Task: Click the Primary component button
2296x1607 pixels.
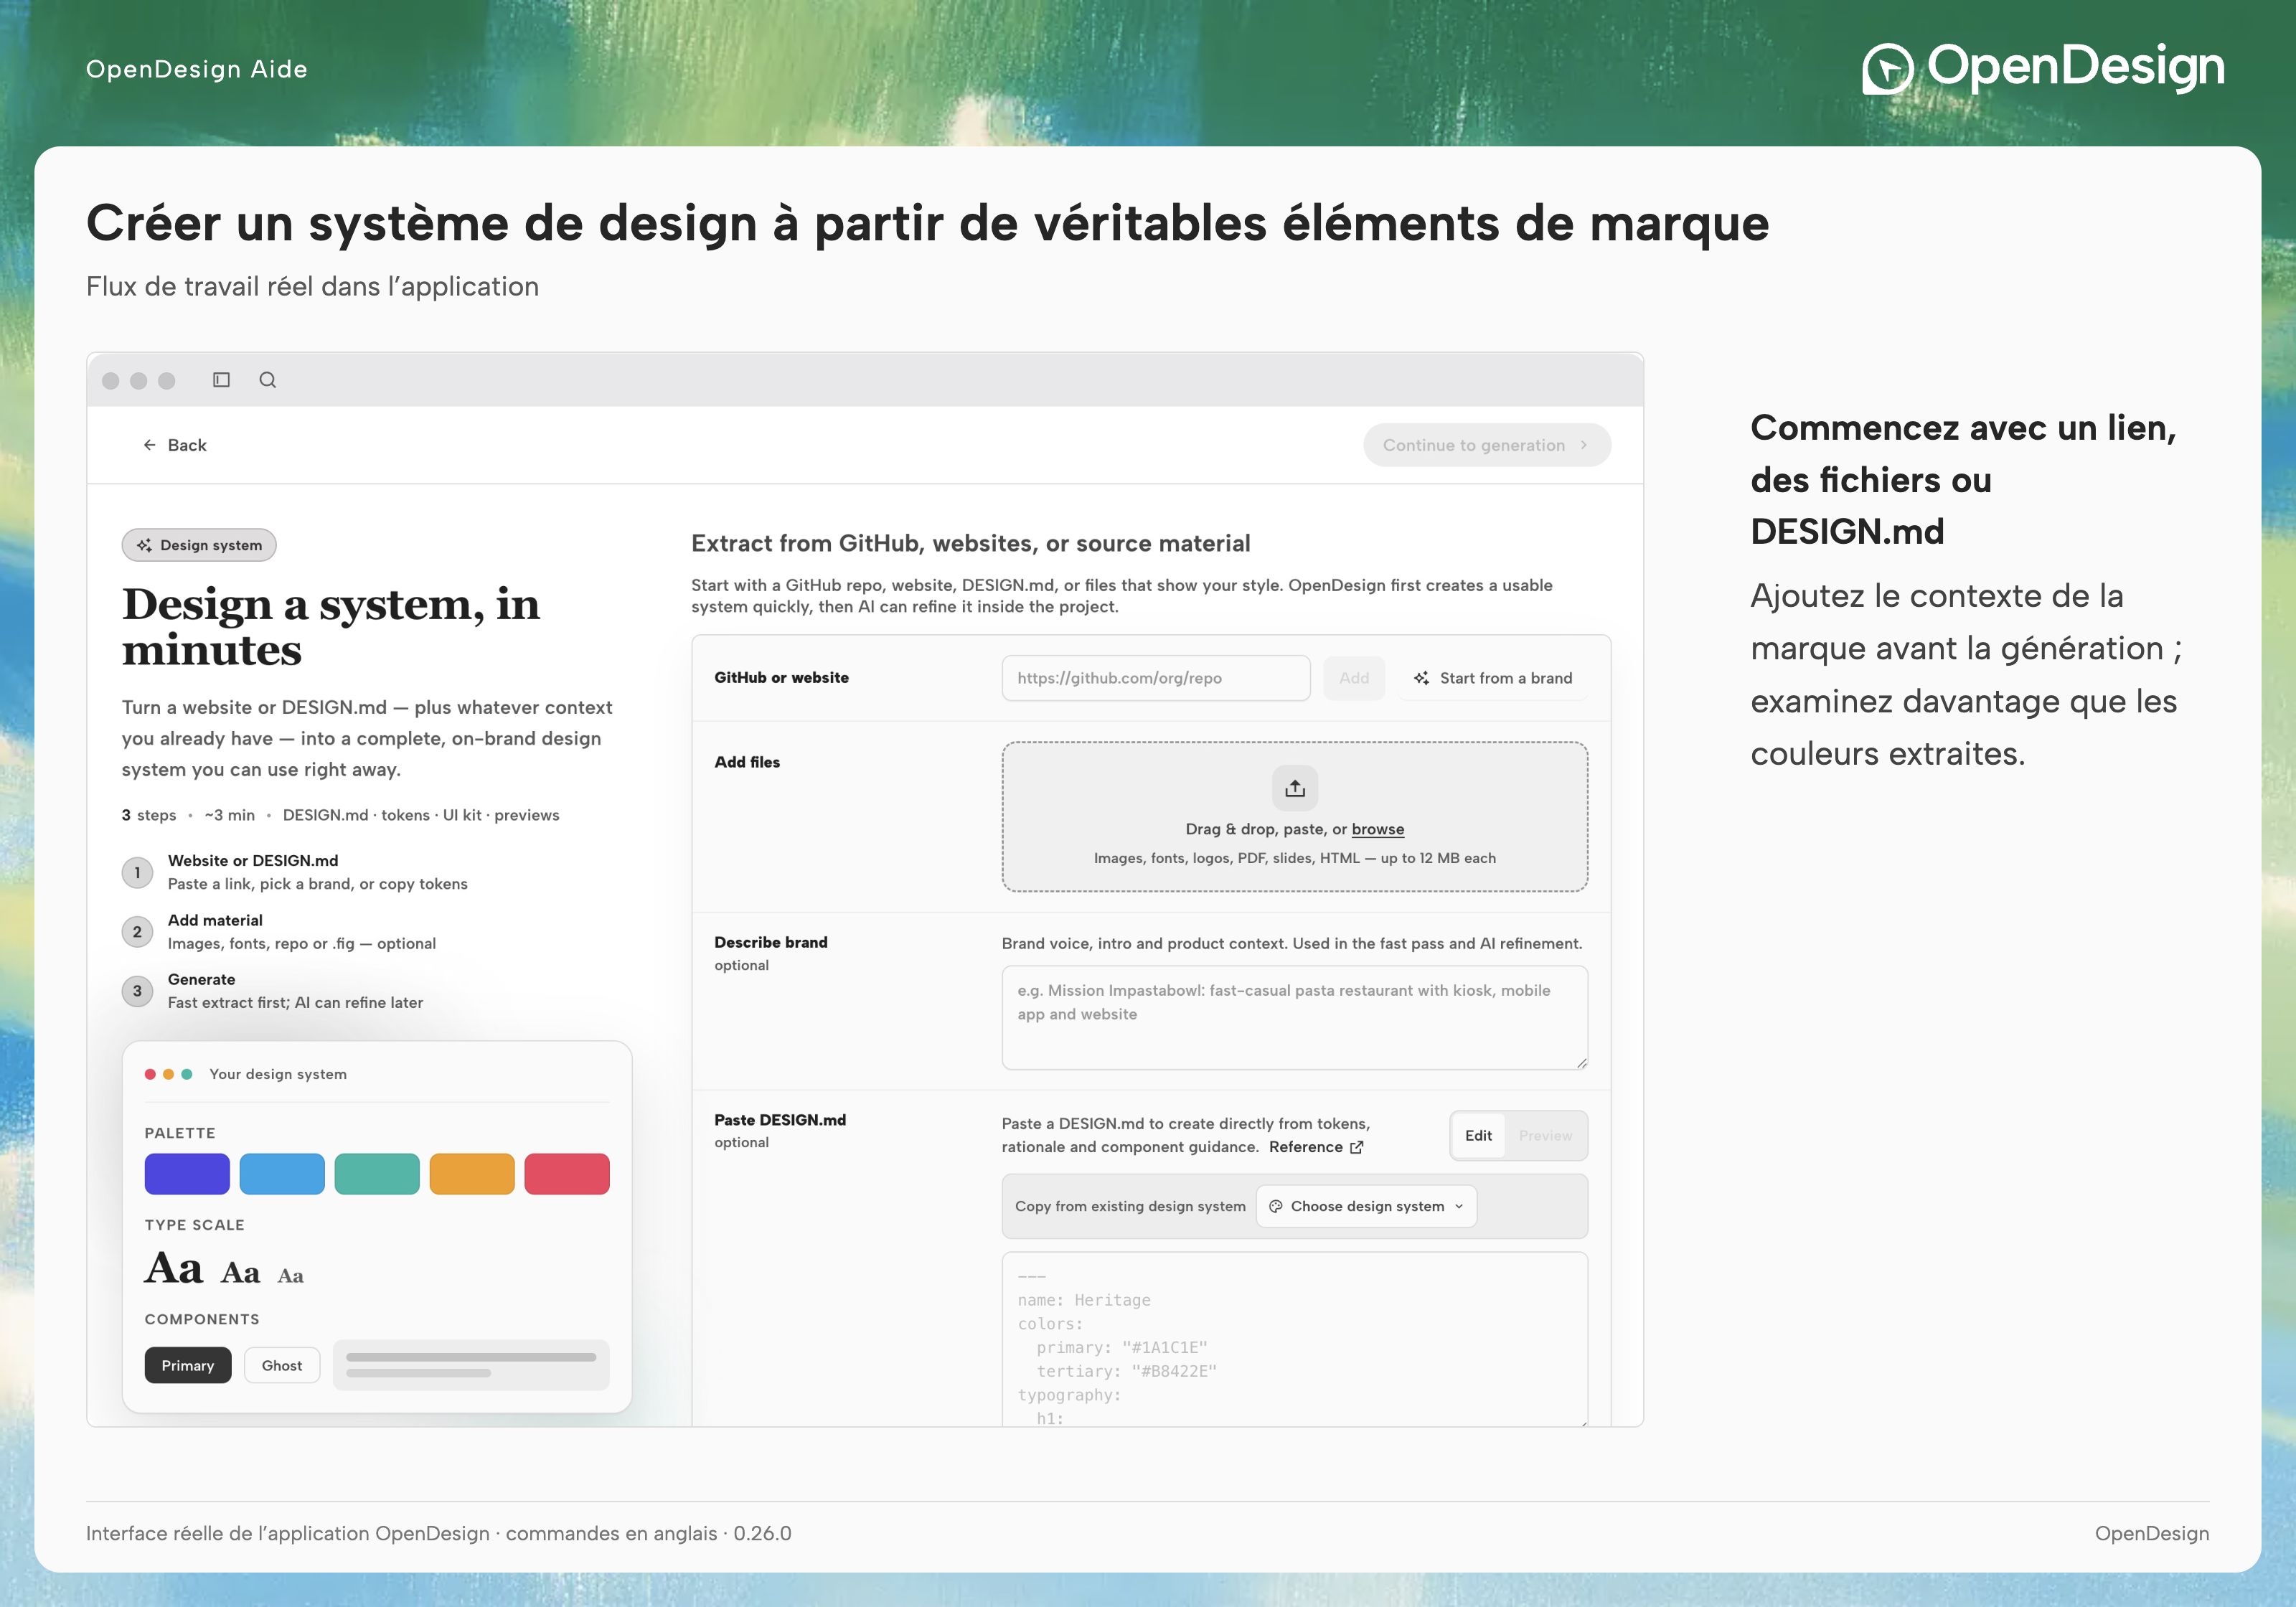Action: [188, 1365]
